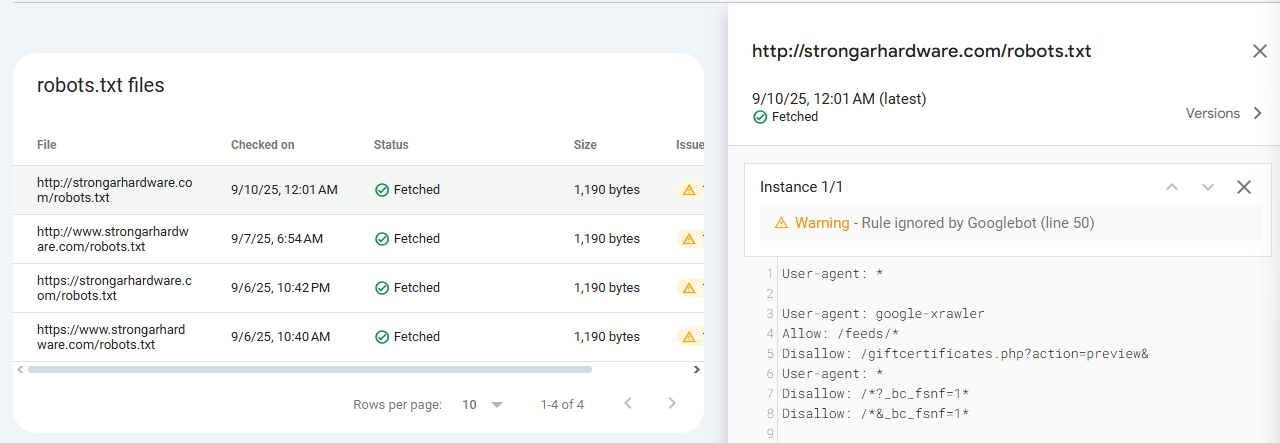1280x443 pixels.
Task: Open Rows per page dropdown
Action: coord(482,405)
